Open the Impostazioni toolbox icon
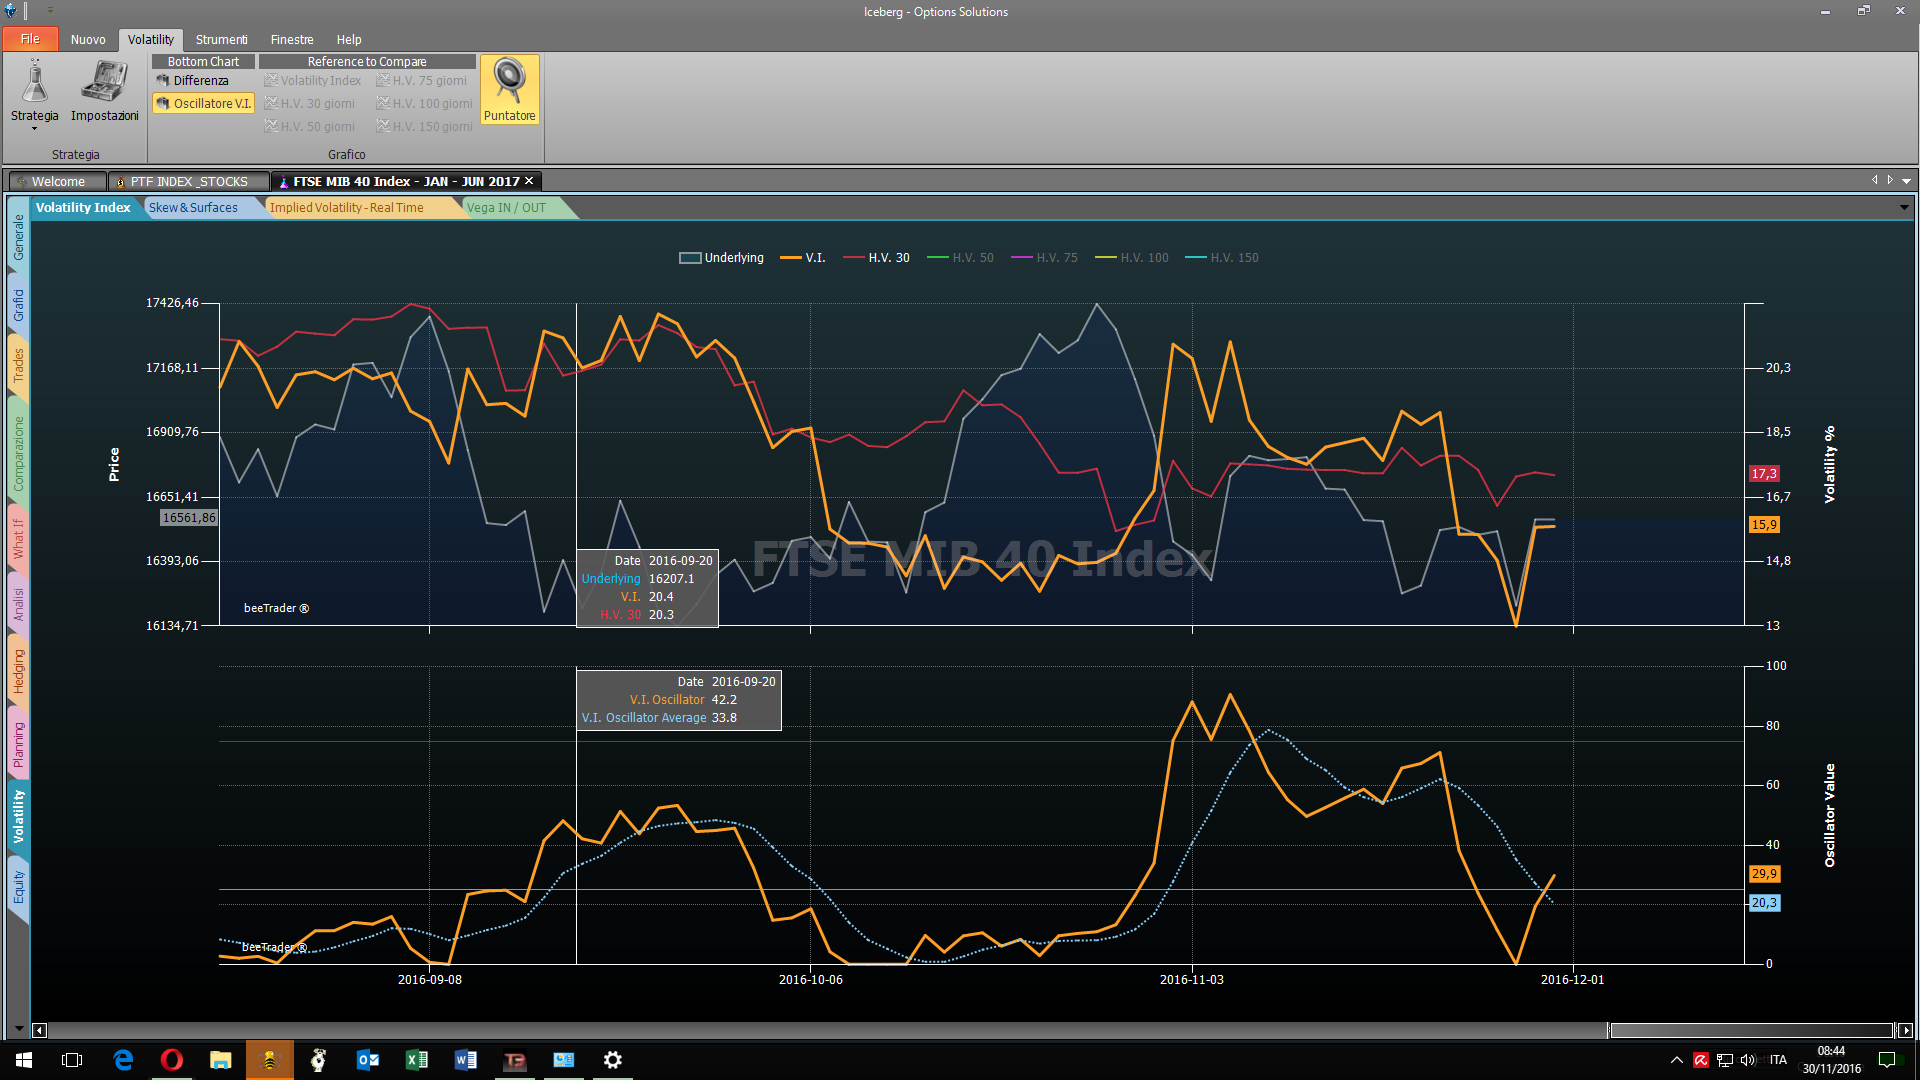 [104, 82]
